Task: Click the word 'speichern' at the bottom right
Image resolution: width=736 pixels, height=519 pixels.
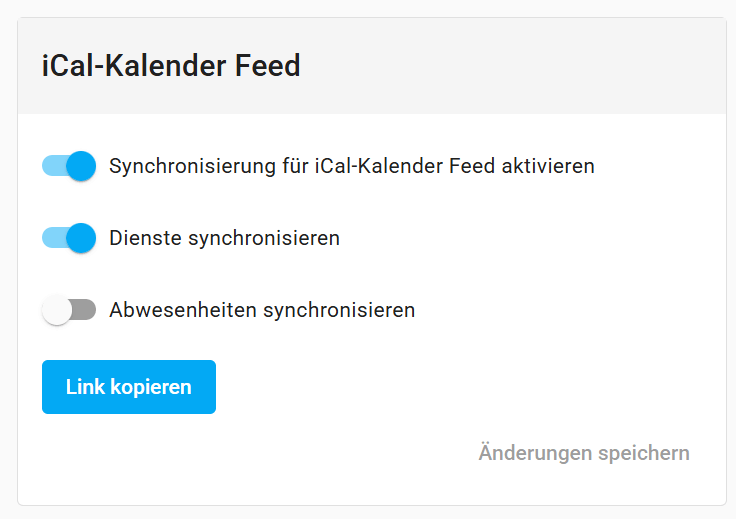Action: 644,453
